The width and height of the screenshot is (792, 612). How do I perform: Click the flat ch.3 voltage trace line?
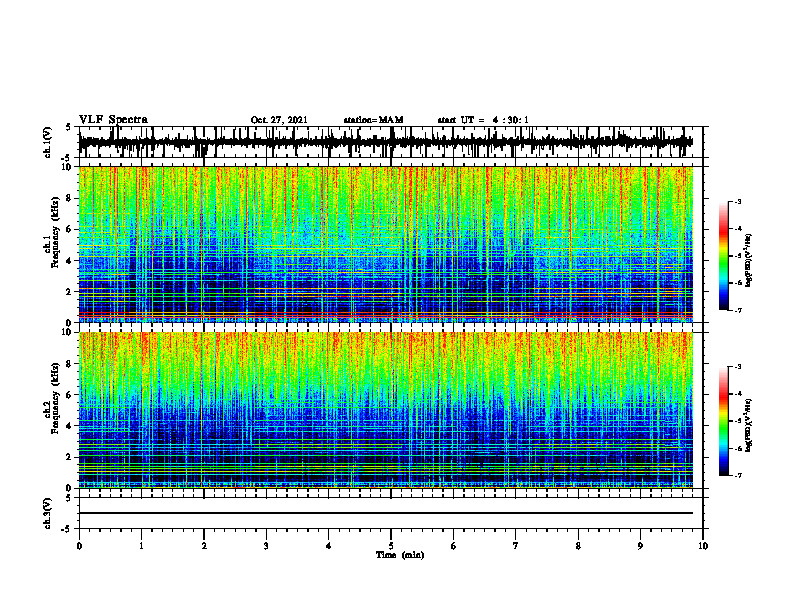click(386, 513)
